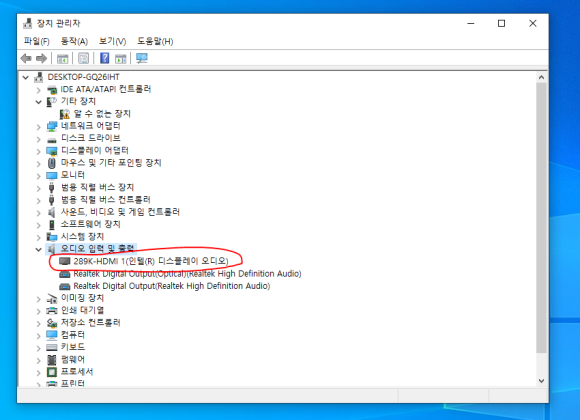Click the 디스크 드라이브 icon
This screenshot has height=420, width=580.
point(52,140)
